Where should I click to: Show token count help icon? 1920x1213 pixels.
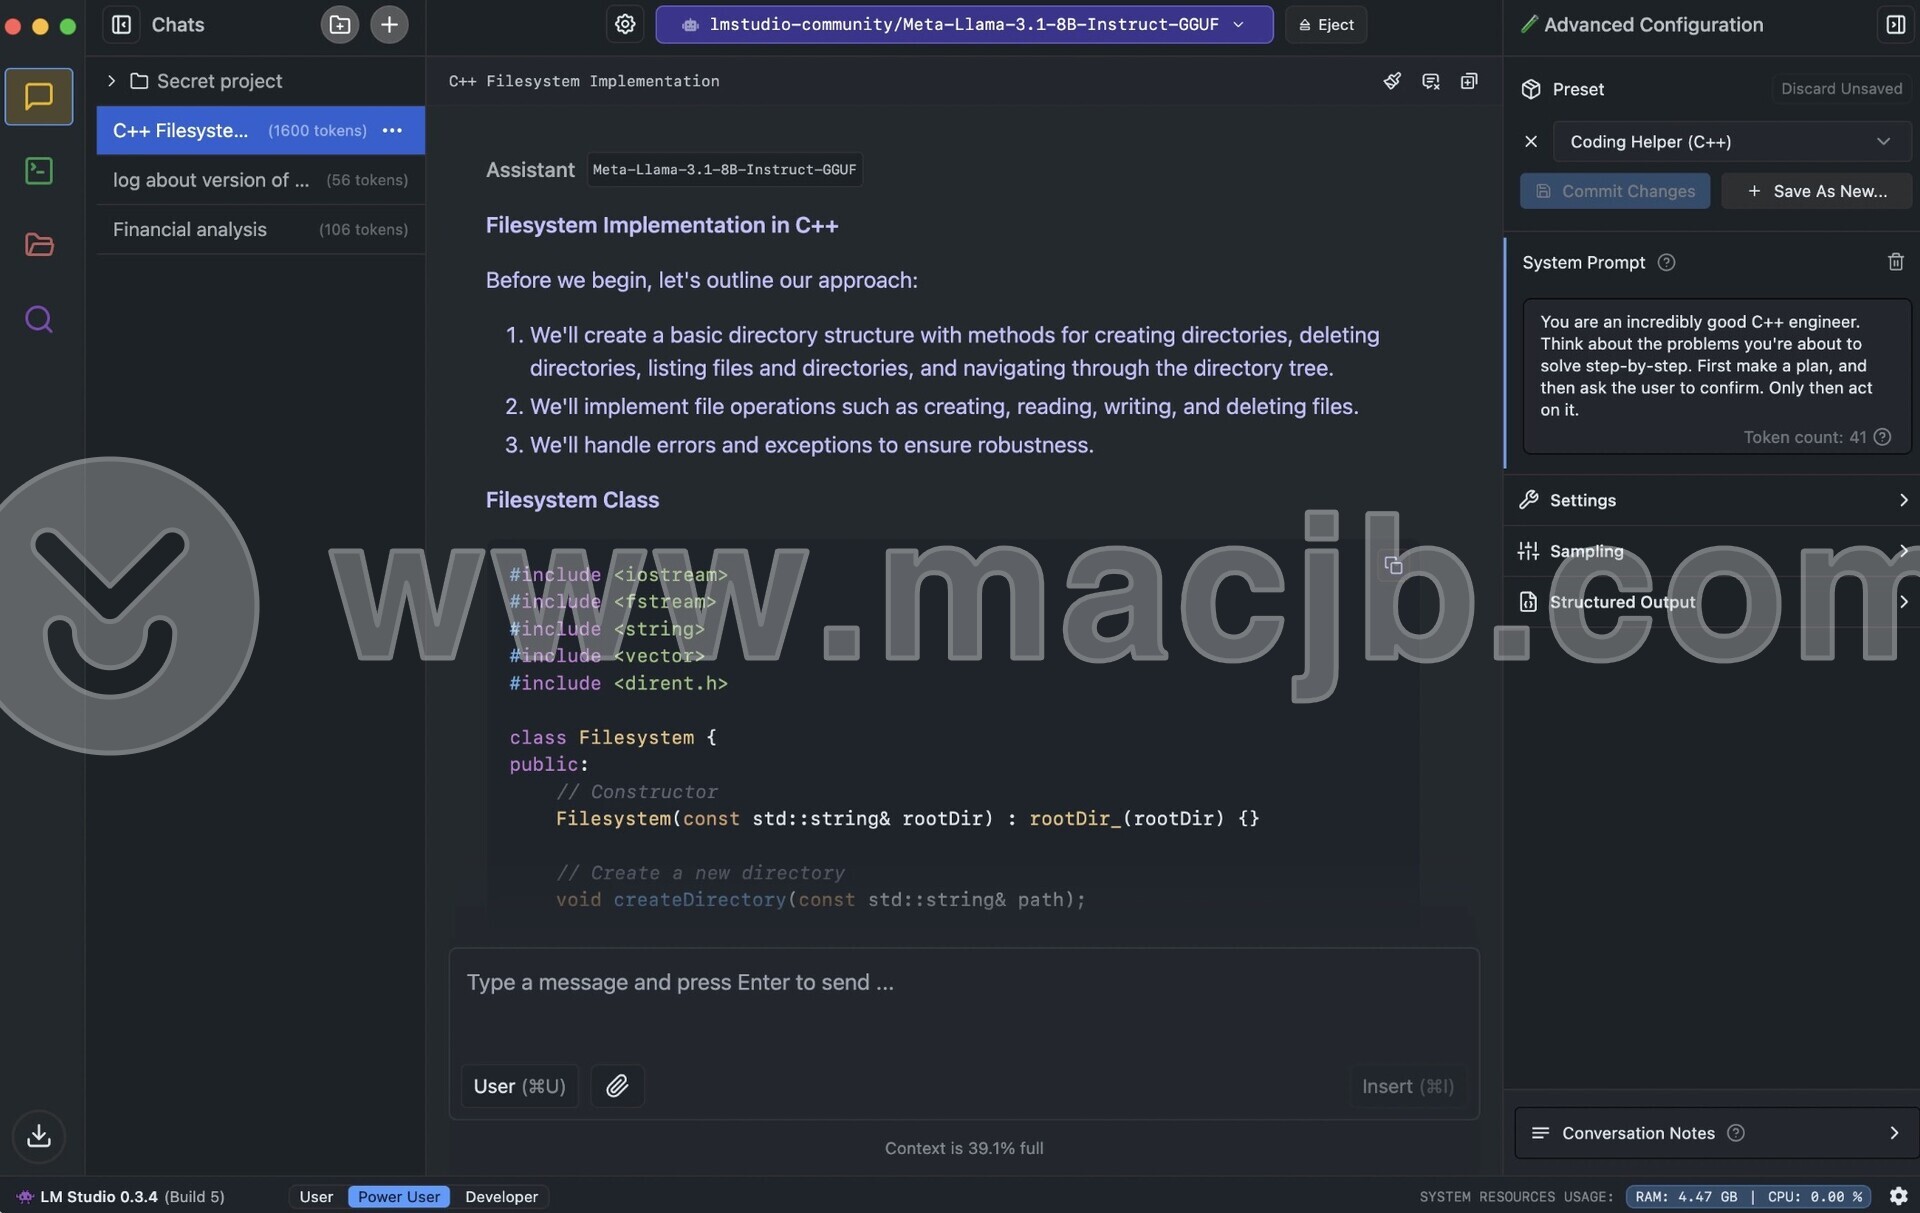[1882, 437]
